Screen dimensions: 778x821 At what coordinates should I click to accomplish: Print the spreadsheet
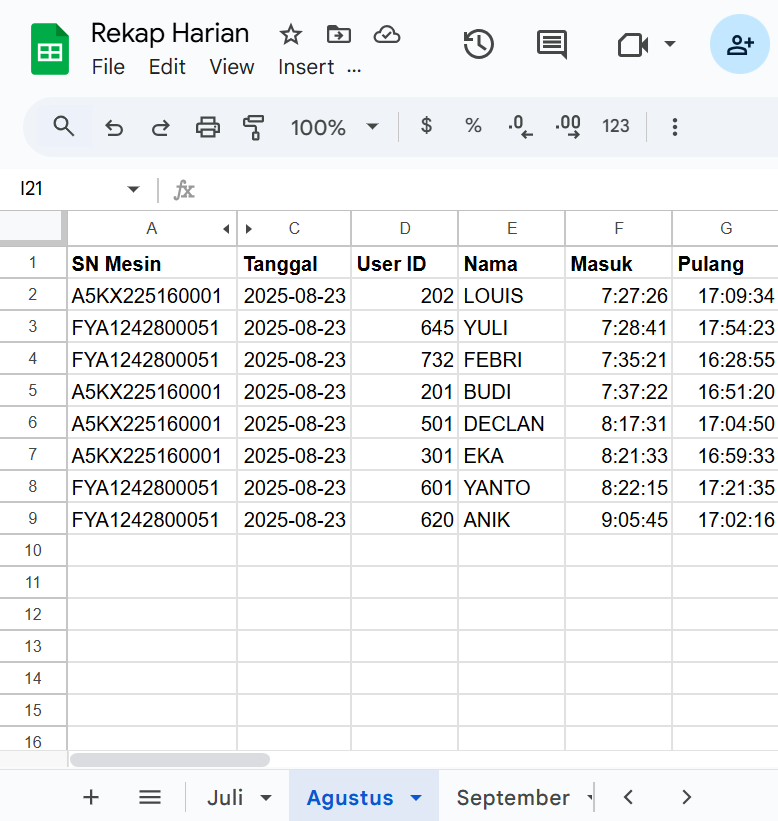click(x=207, y=127)
